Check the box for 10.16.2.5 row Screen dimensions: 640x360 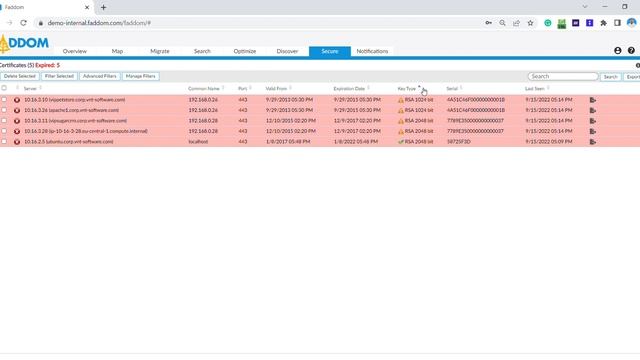[x=4, y=142]
